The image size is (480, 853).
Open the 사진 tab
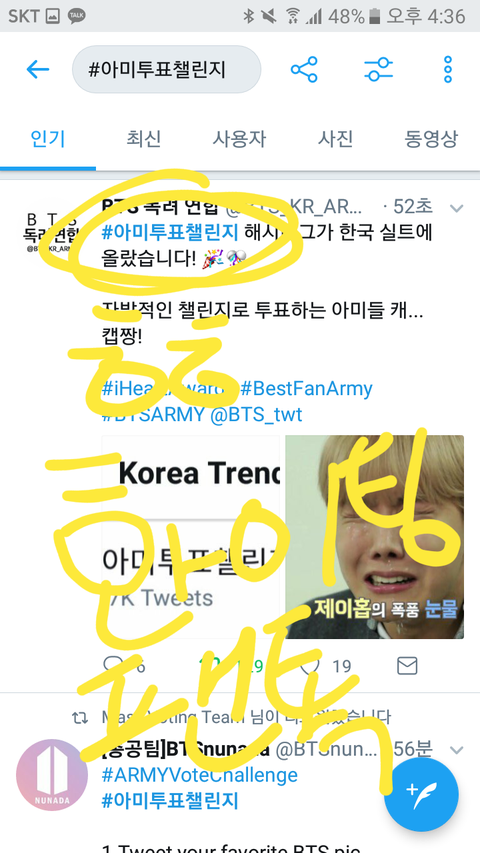[x=335, y=139]
